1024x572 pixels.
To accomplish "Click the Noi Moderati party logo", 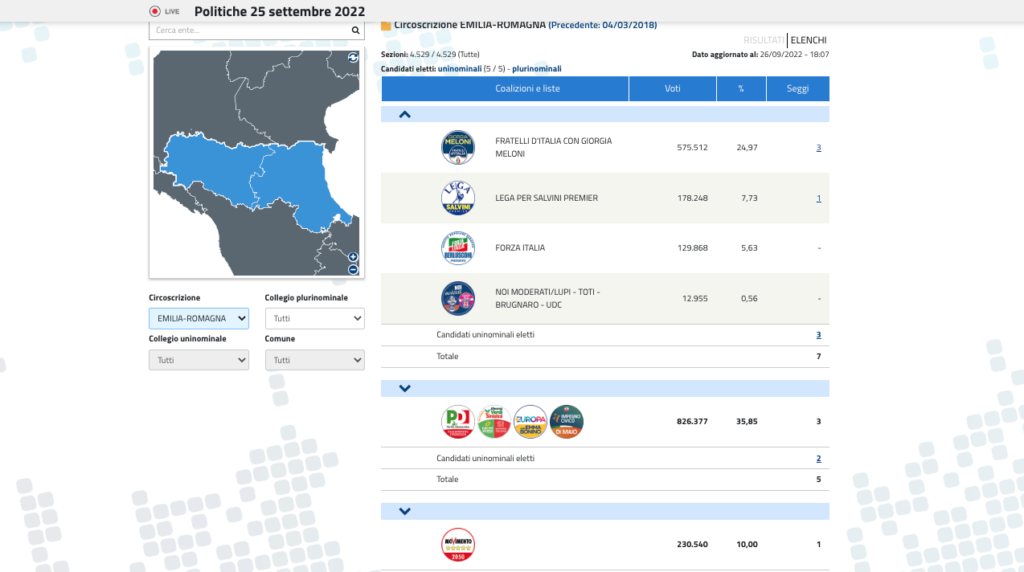I will [x=458, y=298].
